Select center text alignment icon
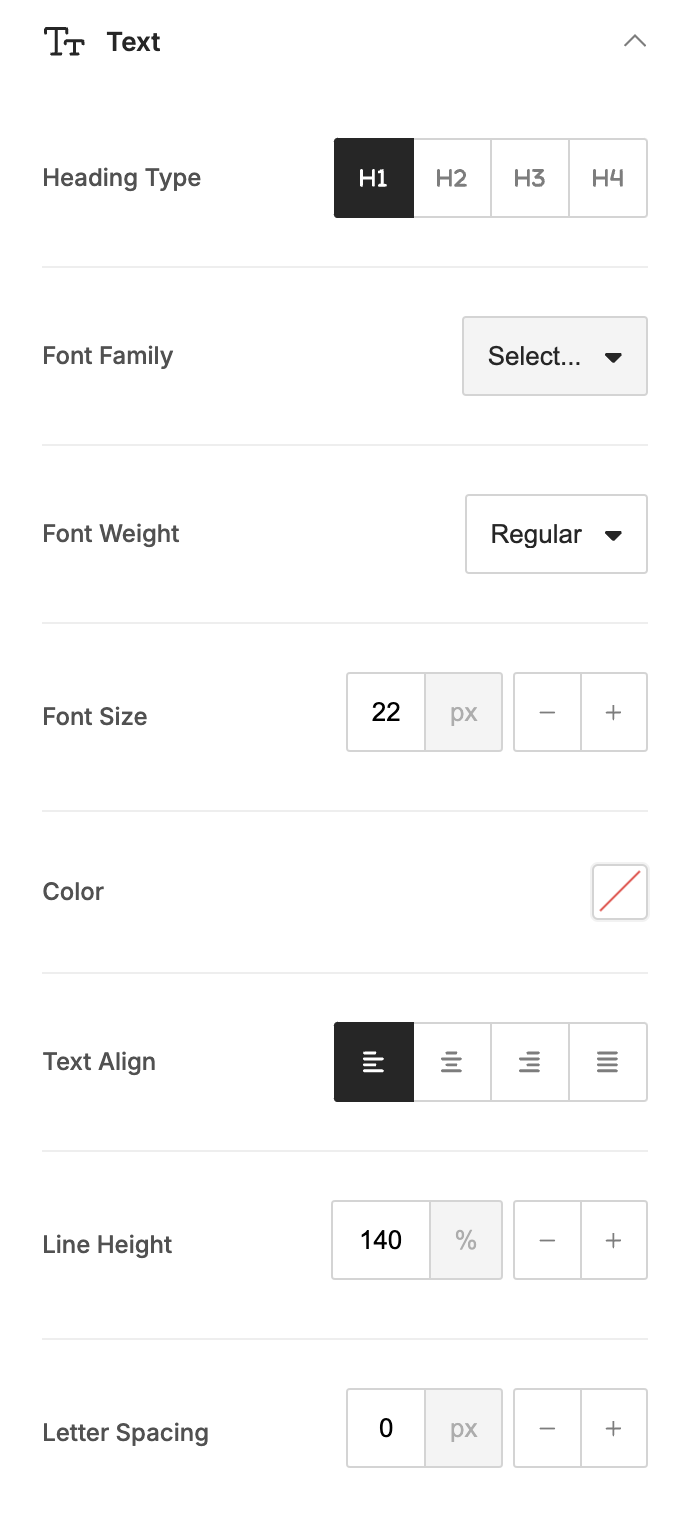This screenshot has width=686, height=1524. pyautogui.click(x=452, y=1062)
